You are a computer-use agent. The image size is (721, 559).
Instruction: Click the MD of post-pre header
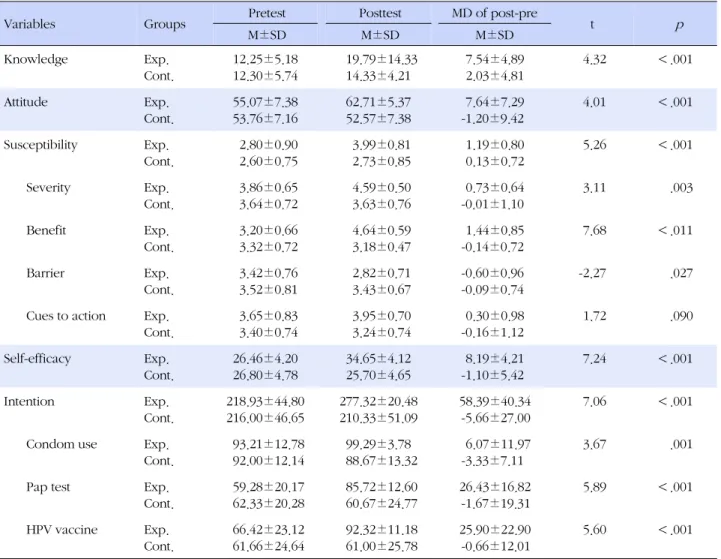[x=494, y=13]
